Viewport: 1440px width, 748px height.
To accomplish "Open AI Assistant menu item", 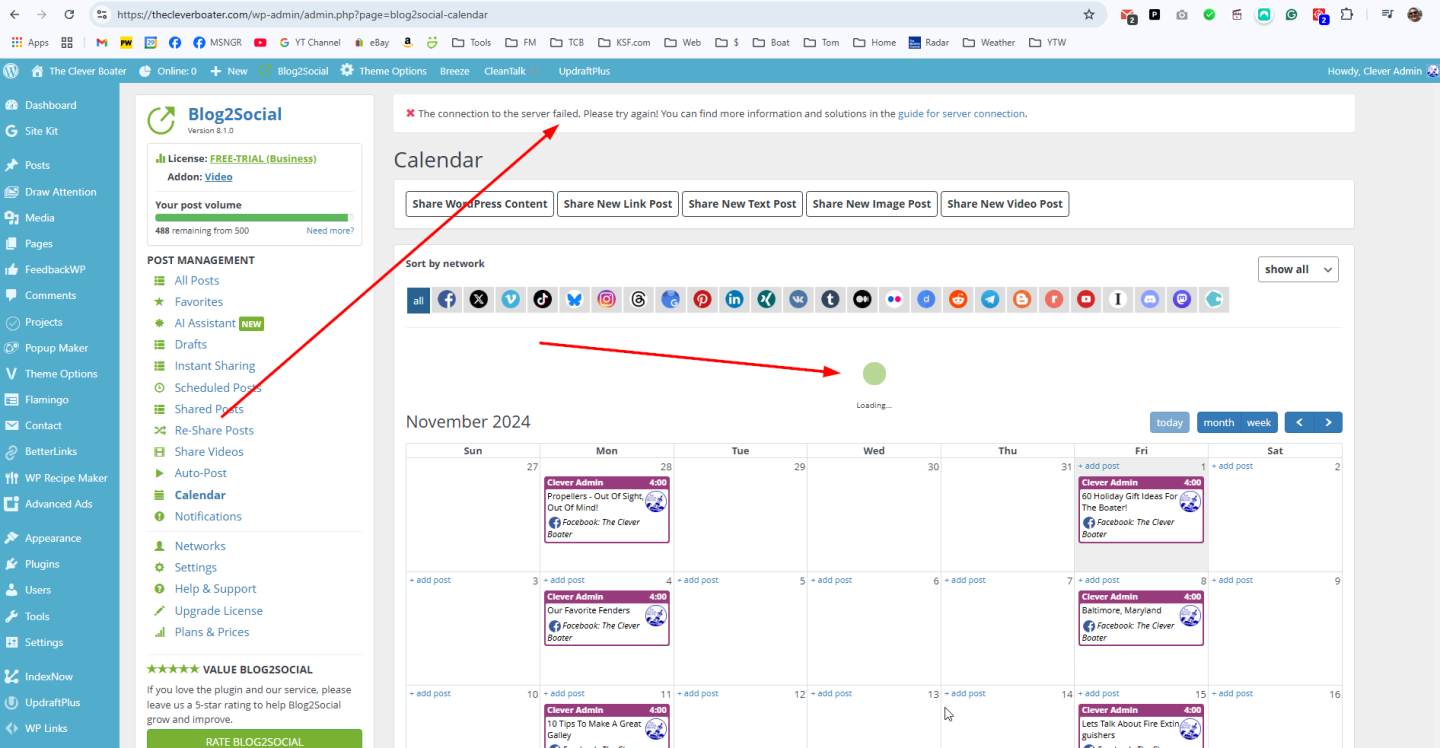I will click(x=205, y=323).
